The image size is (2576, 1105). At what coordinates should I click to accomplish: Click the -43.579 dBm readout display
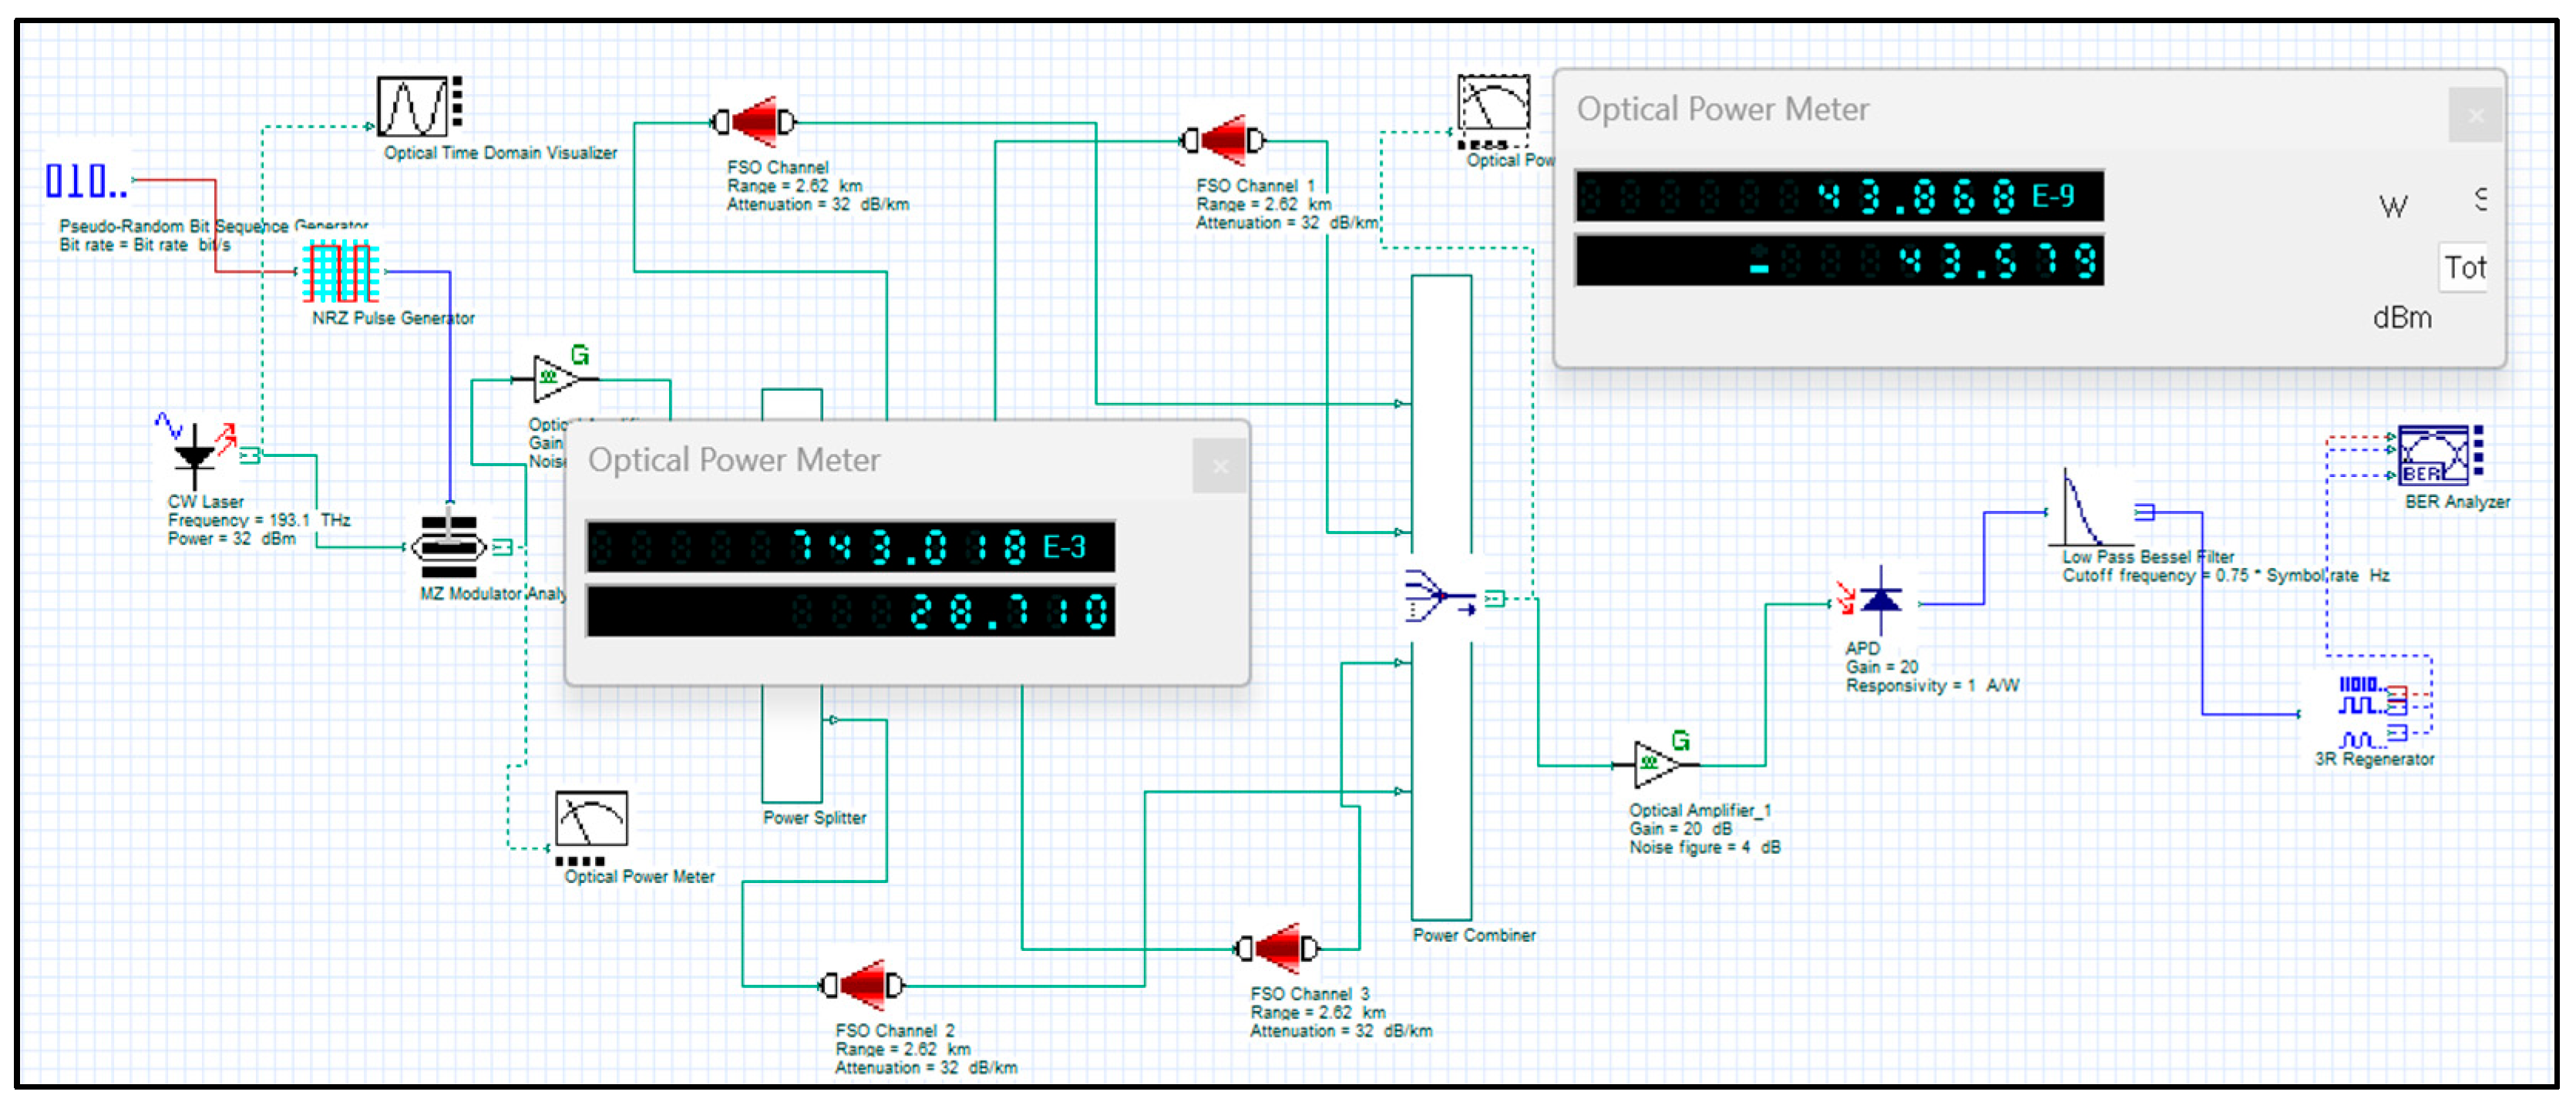(1839, 260)
